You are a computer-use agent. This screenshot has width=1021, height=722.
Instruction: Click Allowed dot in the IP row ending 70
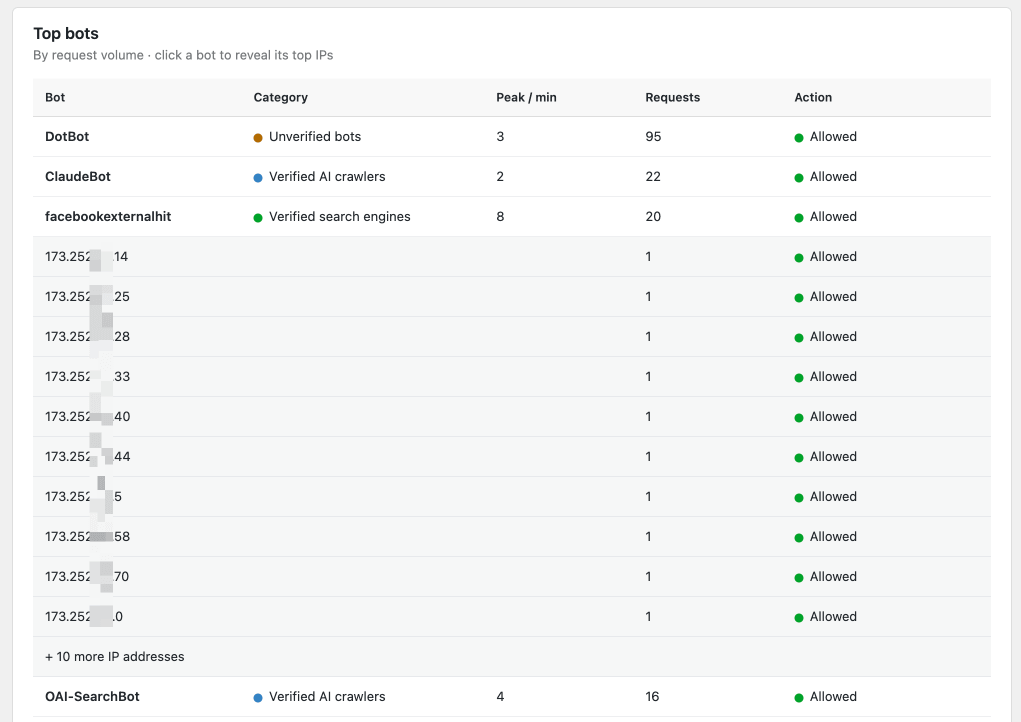tap(799, 577)
